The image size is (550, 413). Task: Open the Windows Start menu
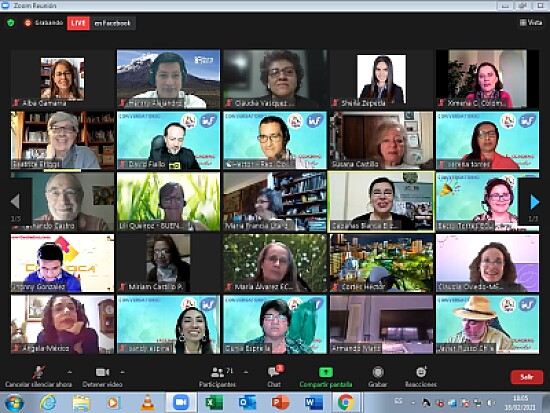(14, 402)
